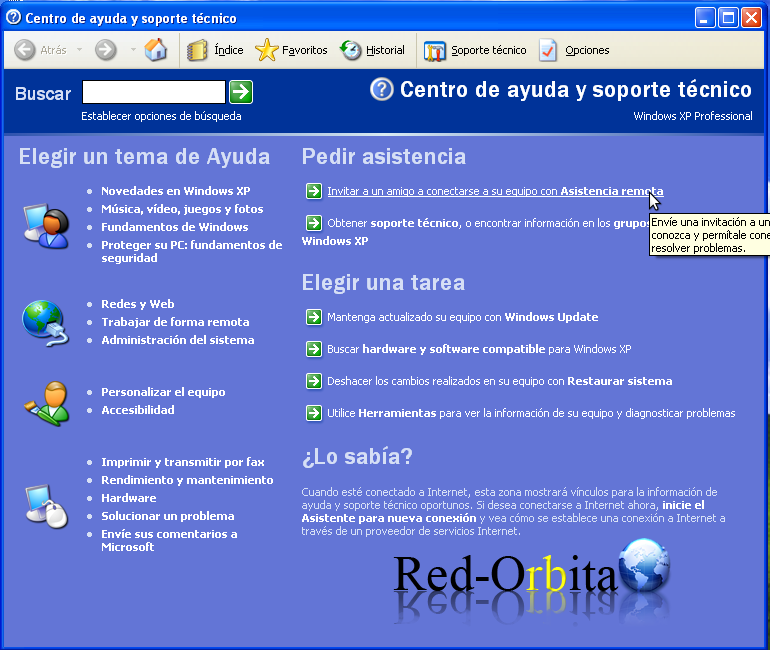This screenshot has height=650, width=770.
Task: Open Hardware help topic
Action: 129,498
